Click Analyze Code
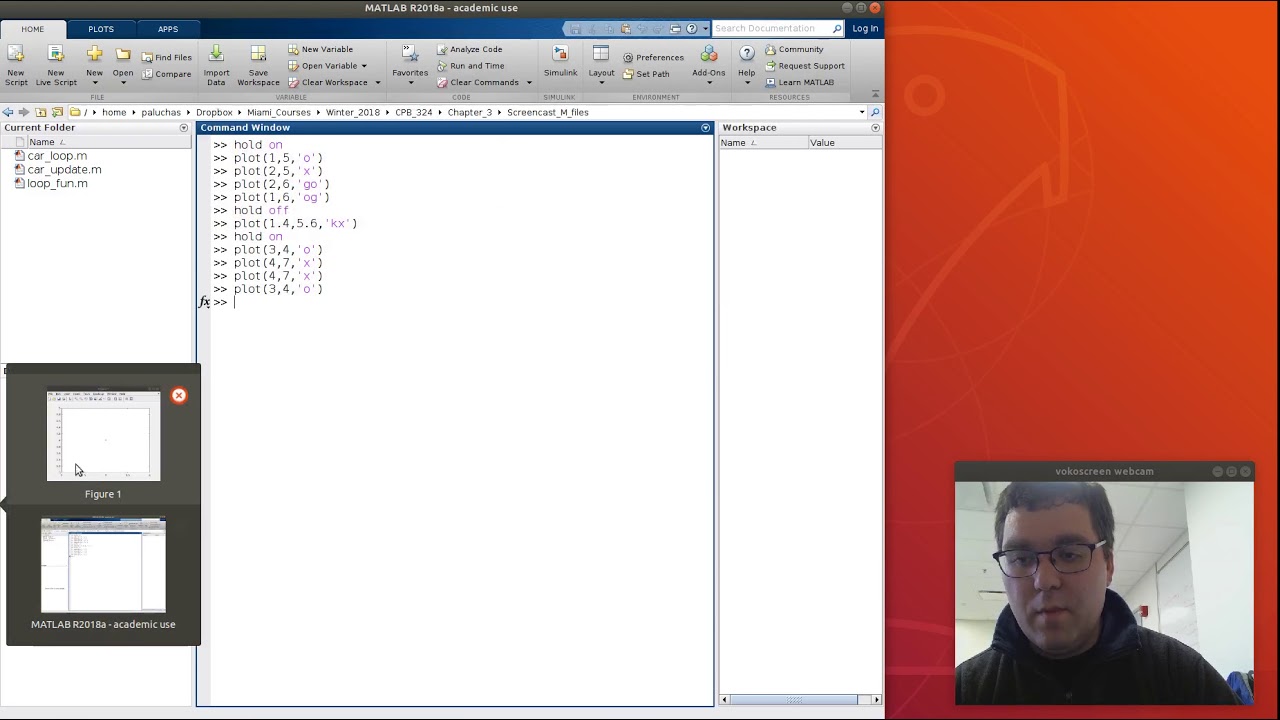This screenshot has height=720, width=1280. pyautogui.click(x=469, y=49)
